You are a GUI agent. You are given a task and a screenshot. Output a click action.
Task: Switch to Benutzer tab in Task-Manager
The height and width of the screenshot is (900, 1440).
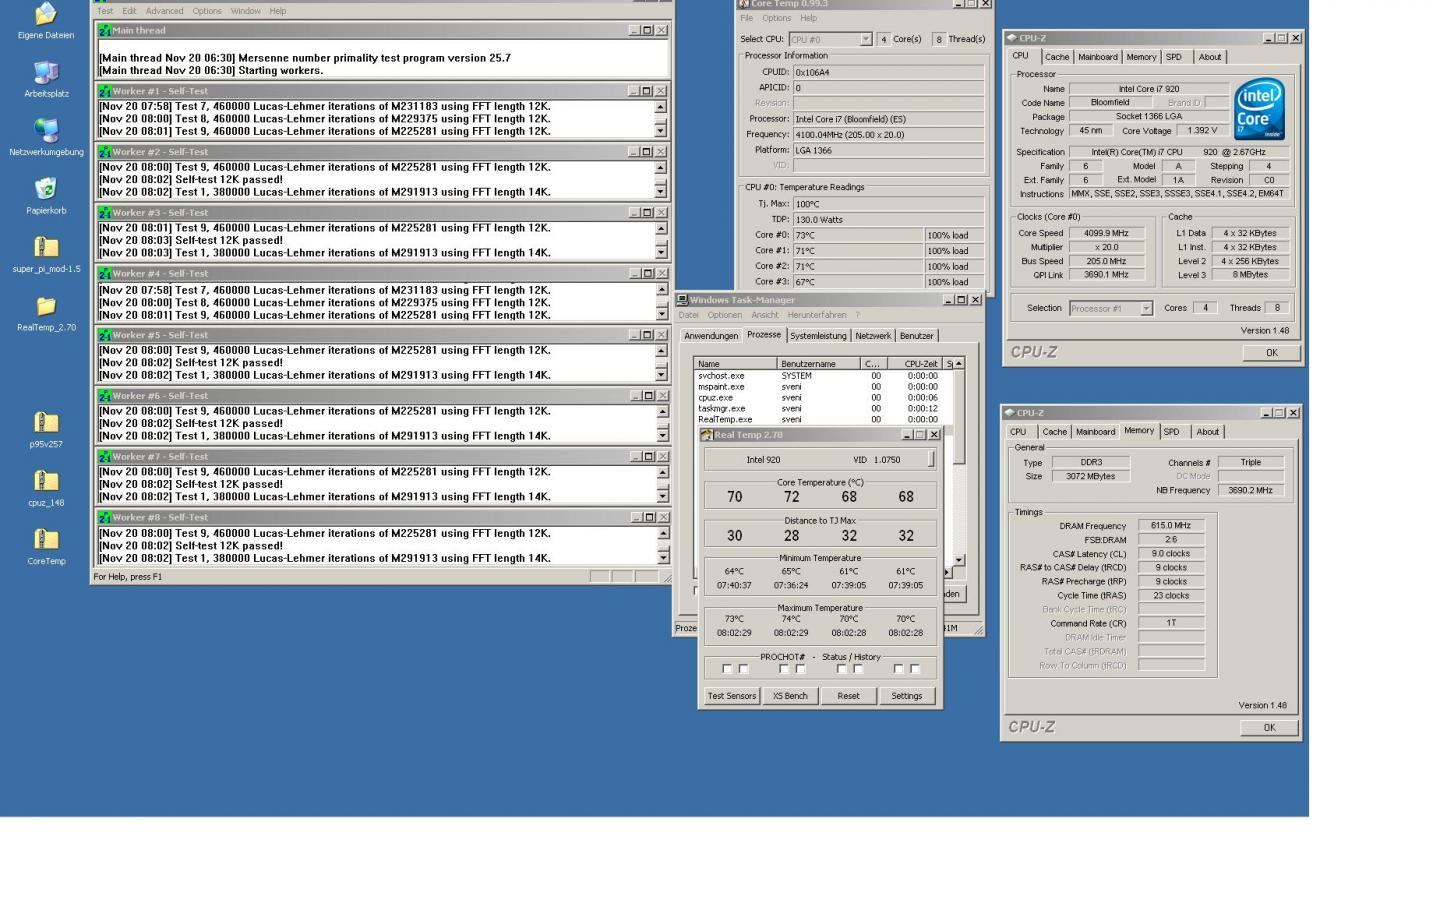pos(916,336)
